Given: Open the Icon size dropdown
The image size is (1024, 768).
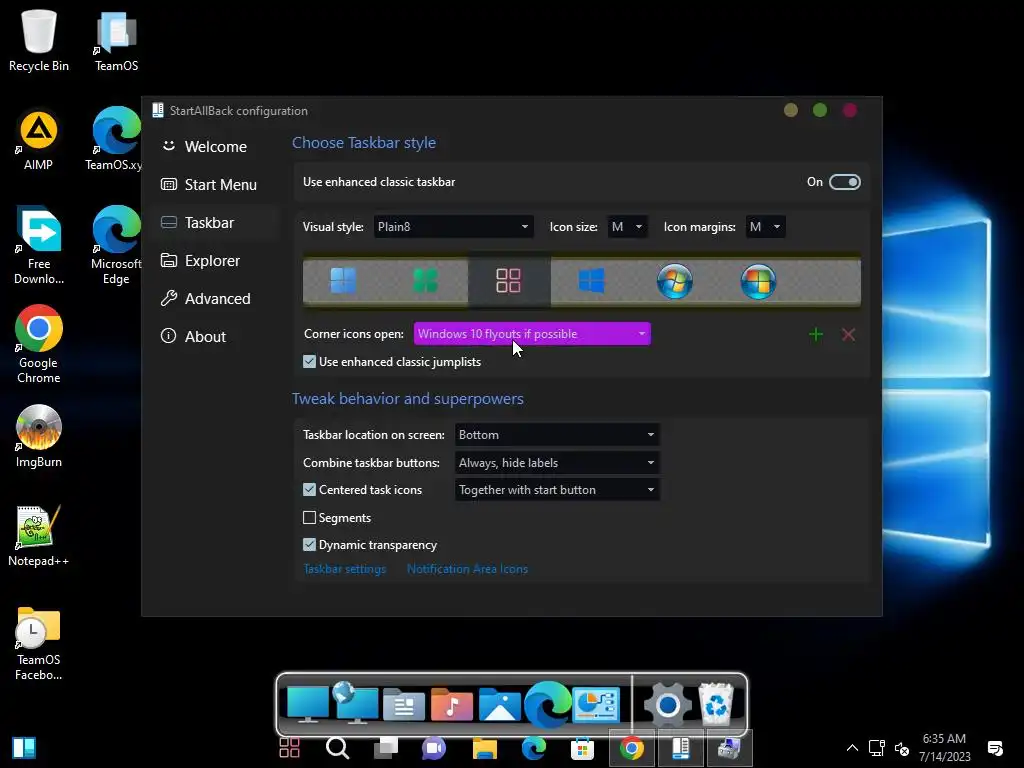Looking at the screenshot, I should click(x=627, y=227).
